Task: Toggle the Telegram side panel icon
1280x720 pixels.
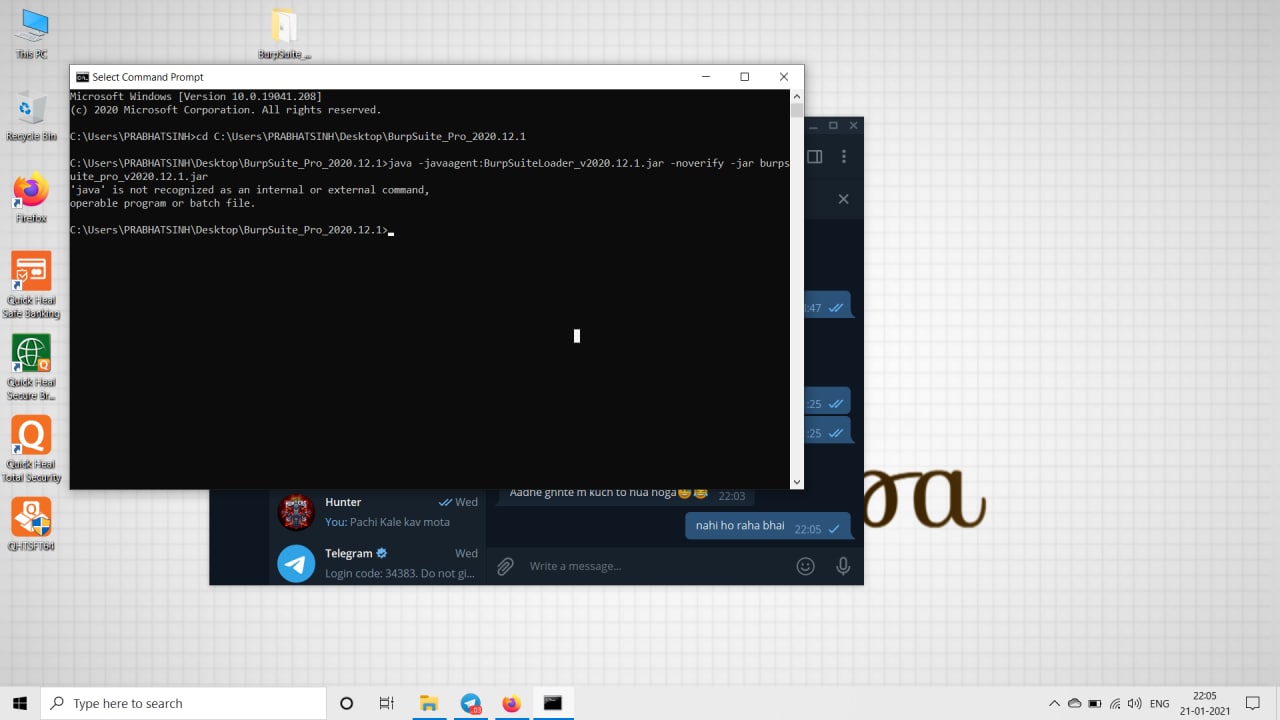Action: click(814, 157)
